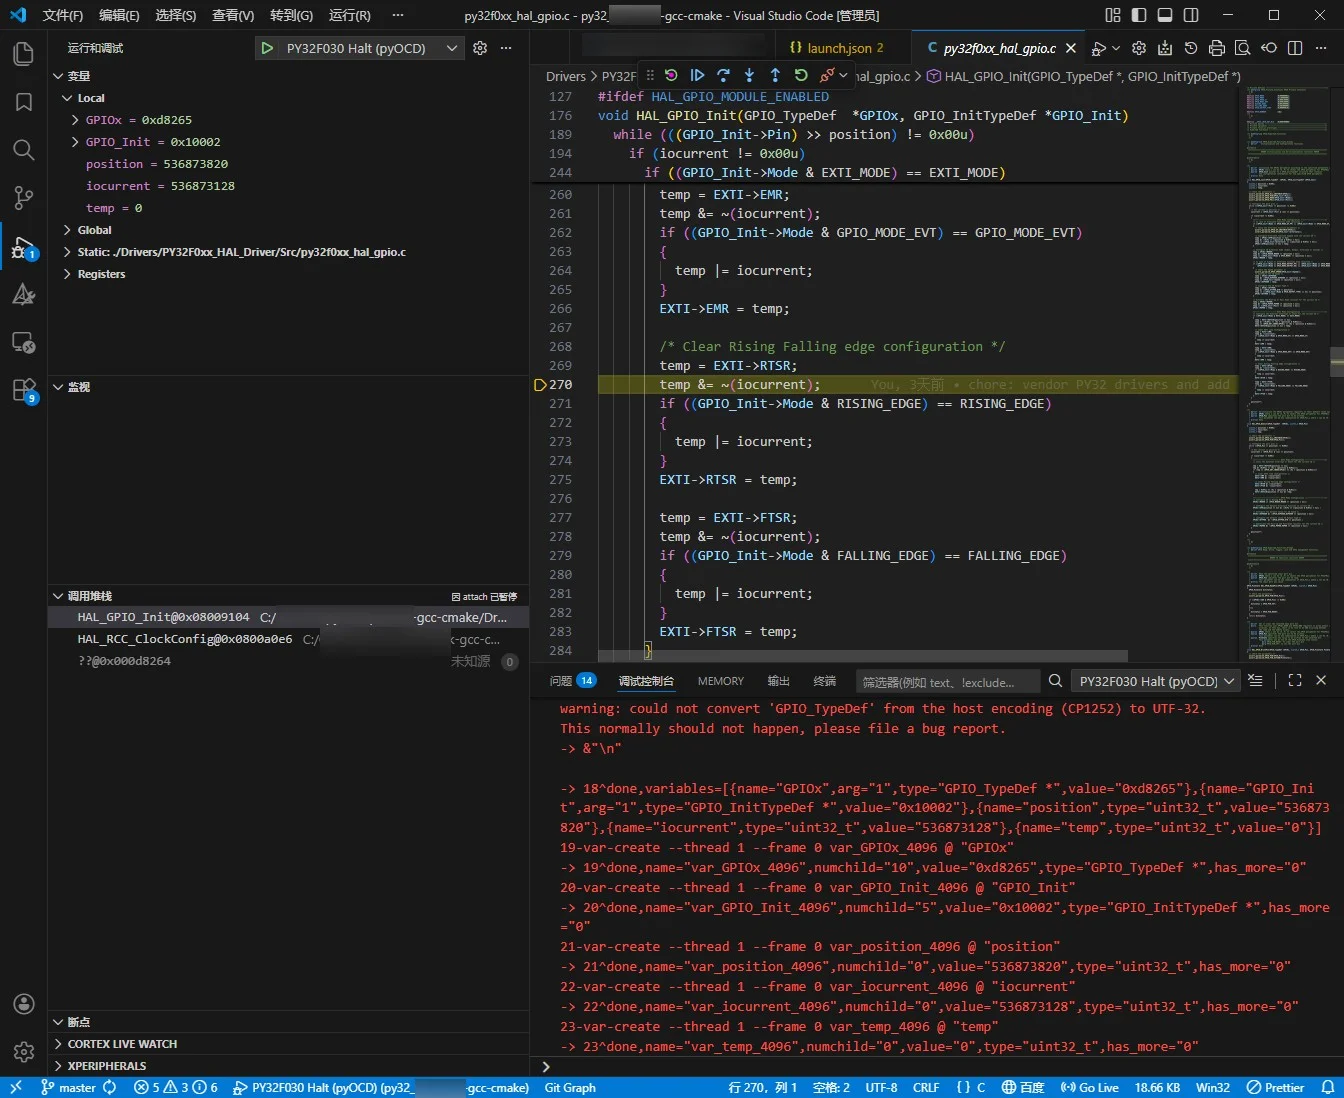
Task: Open the Extensions view with badge 9
Action: [23, 391]
